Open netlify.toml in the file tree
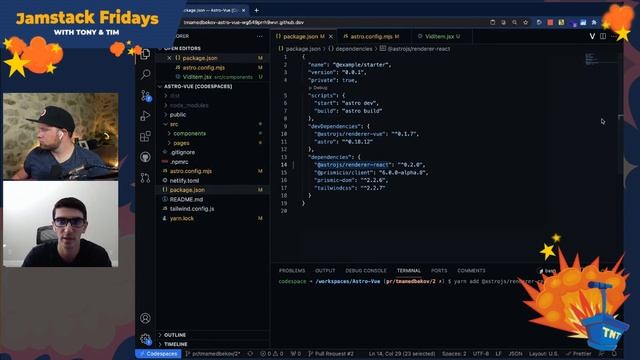Viewport: 640px width, 360px height. pyautogui.click(x=184, y=180)
